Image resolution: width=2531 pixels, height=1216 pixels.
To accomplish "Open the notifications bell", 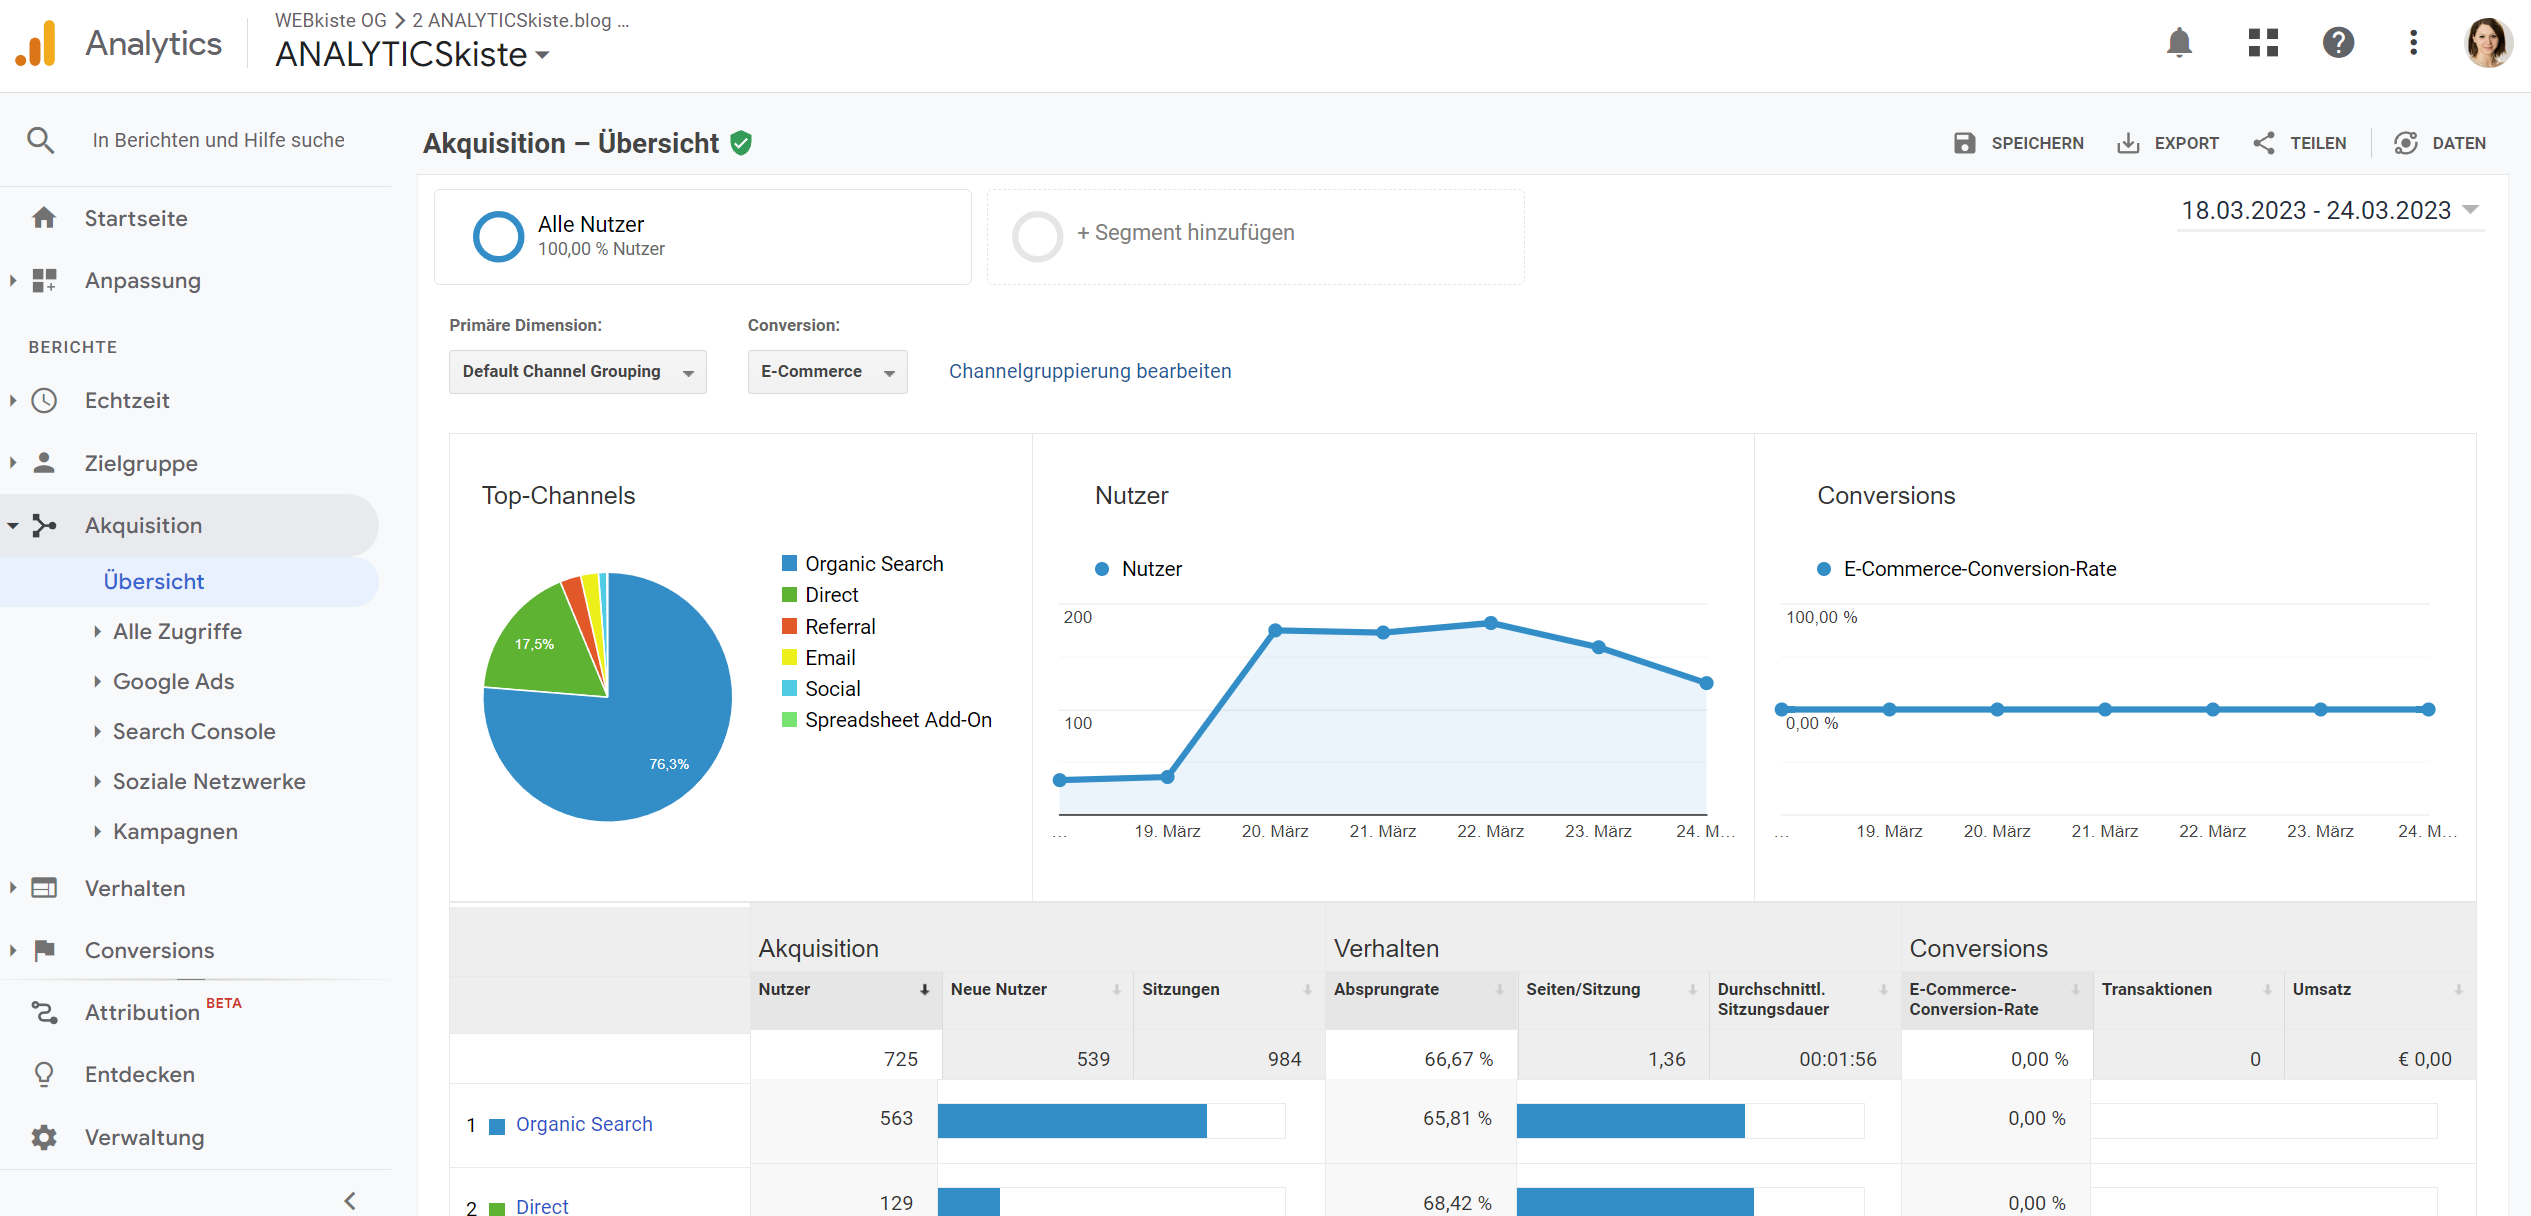I will 2178,43.
